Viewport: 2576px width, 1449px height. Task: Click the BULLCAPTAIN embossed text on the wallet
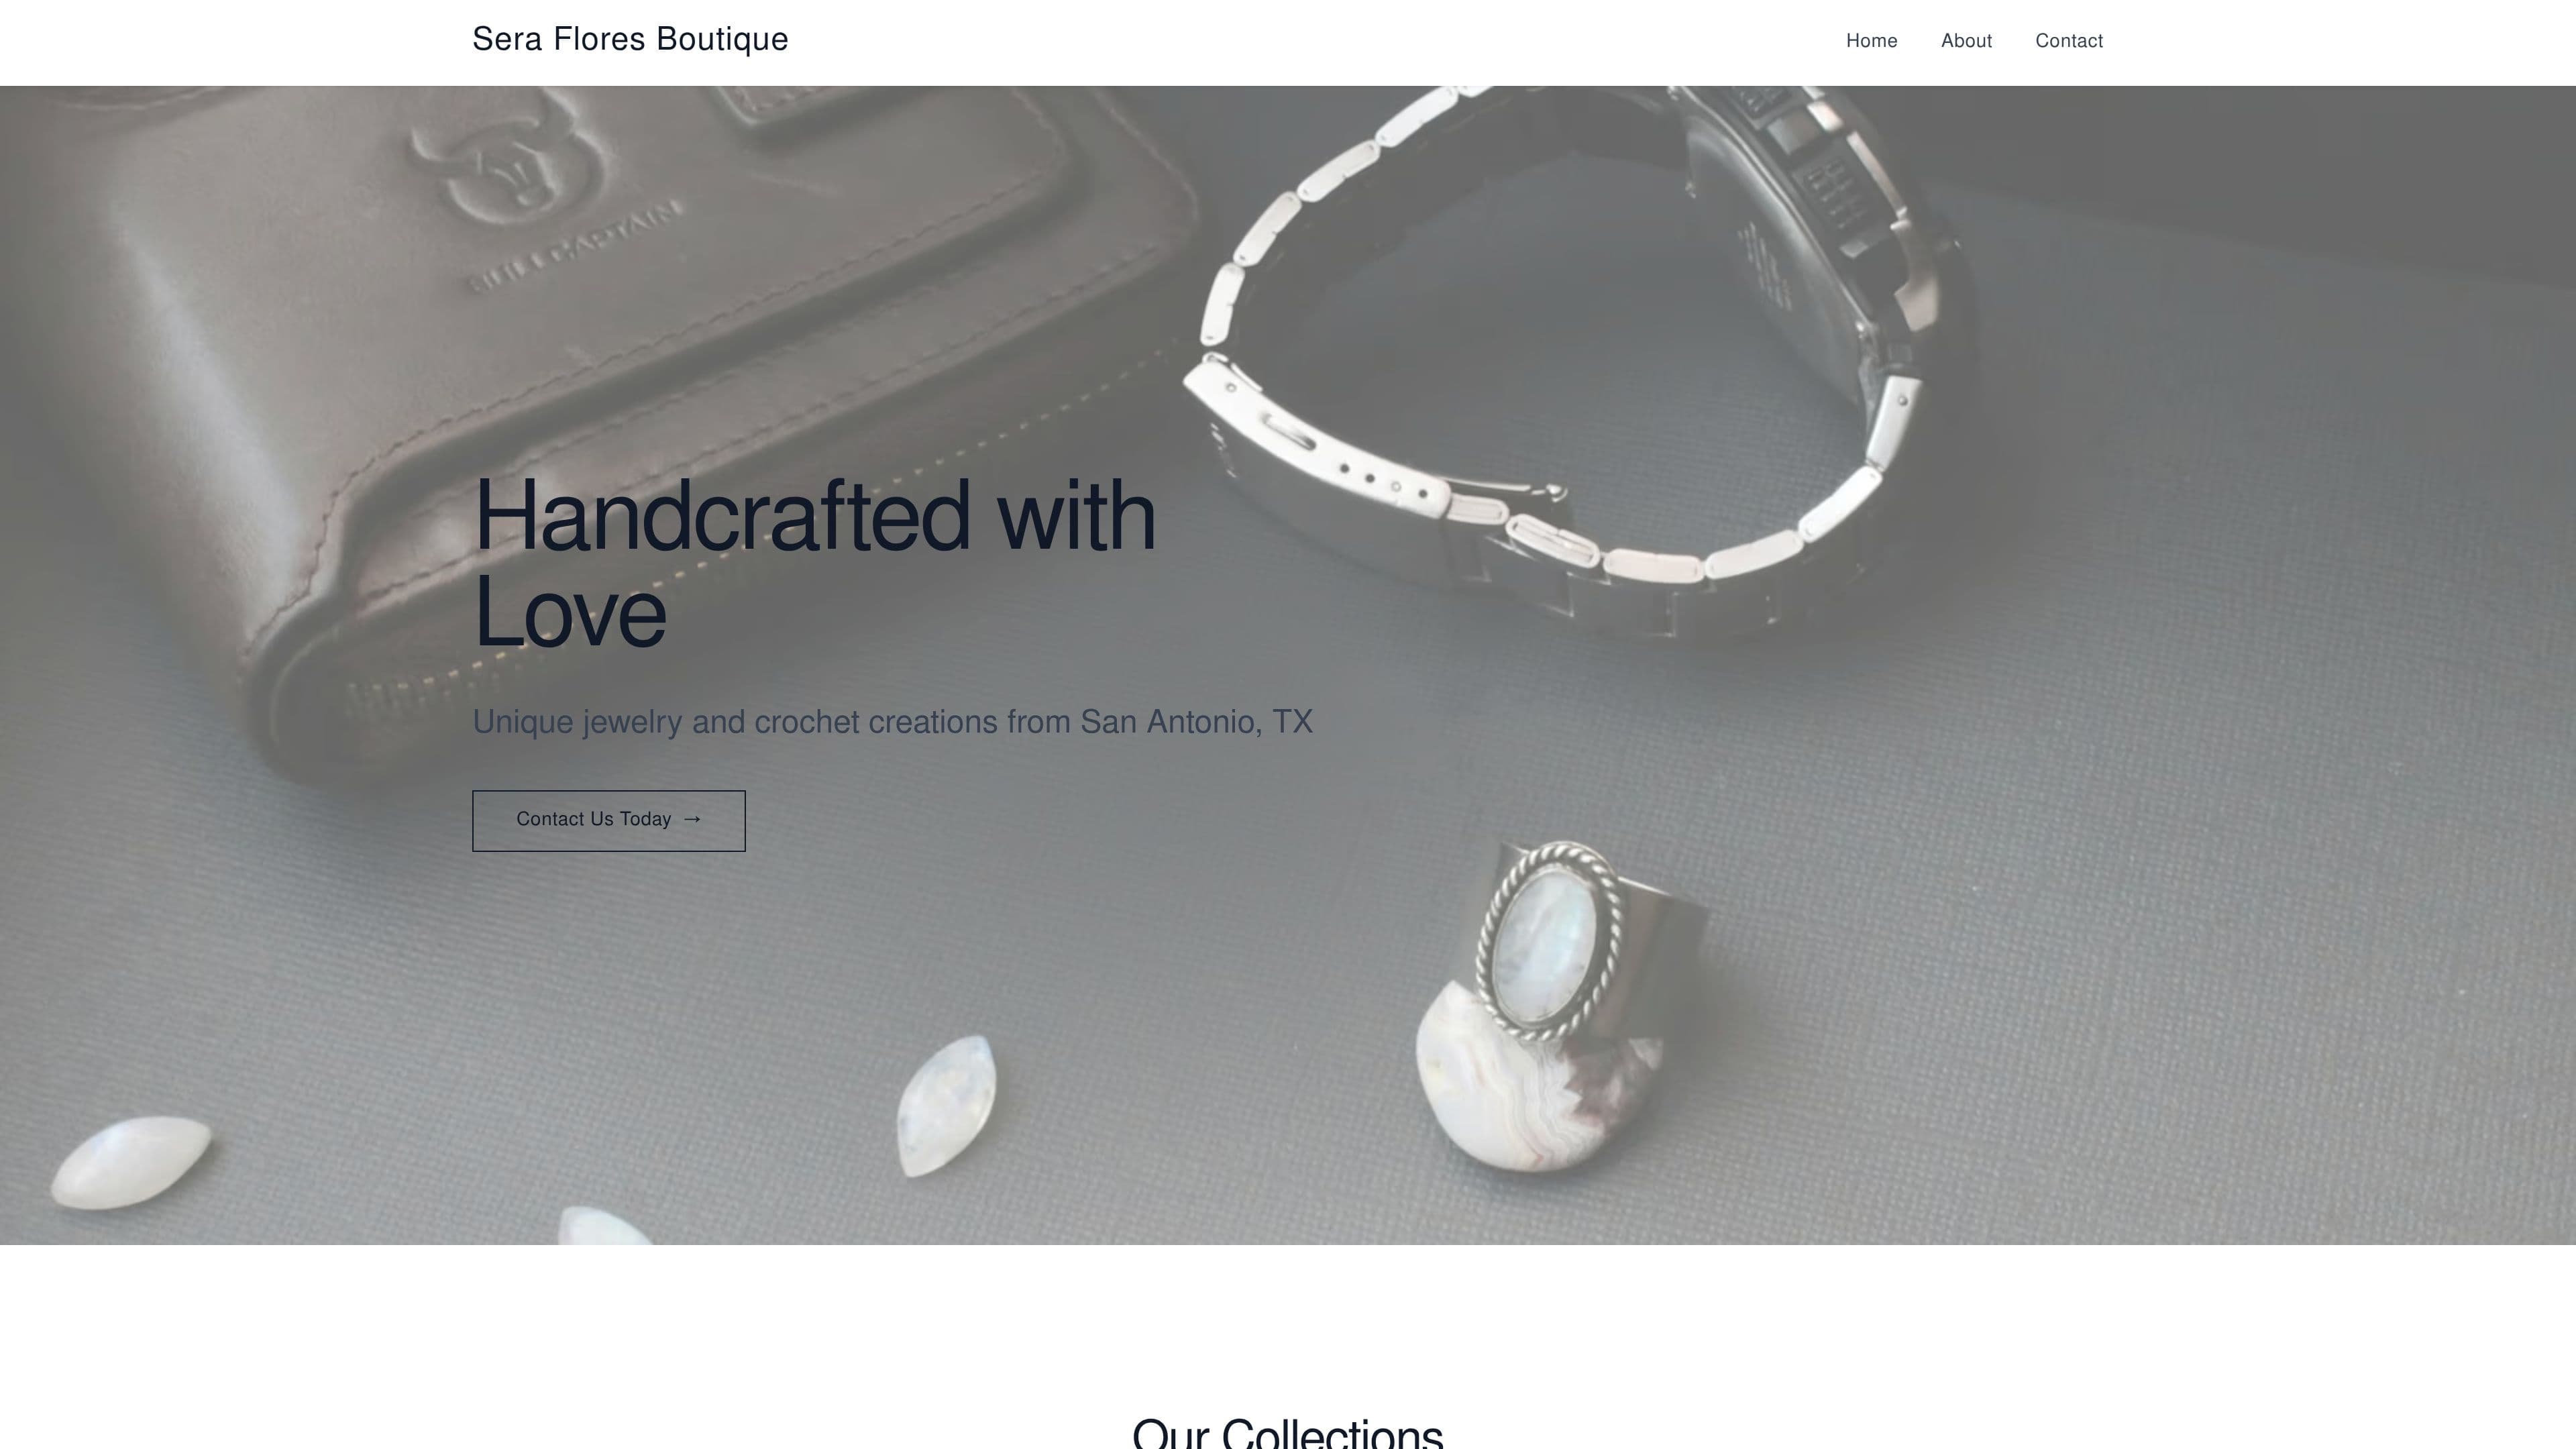575,246
